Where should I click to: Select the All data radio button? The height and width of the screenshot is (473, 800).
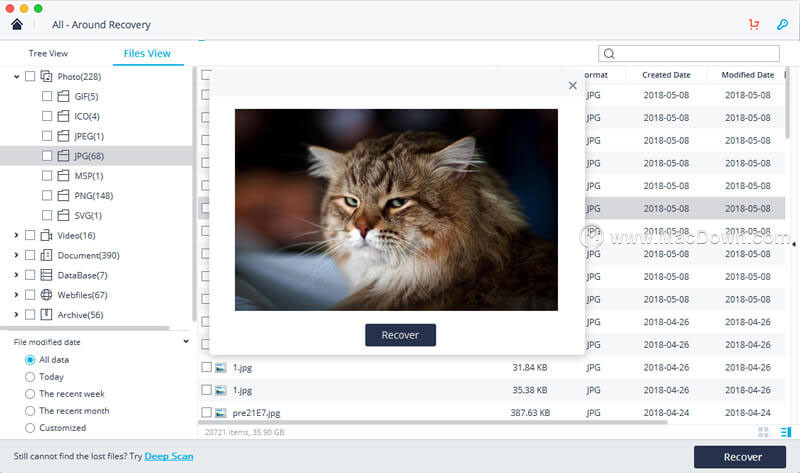(30, 360)
